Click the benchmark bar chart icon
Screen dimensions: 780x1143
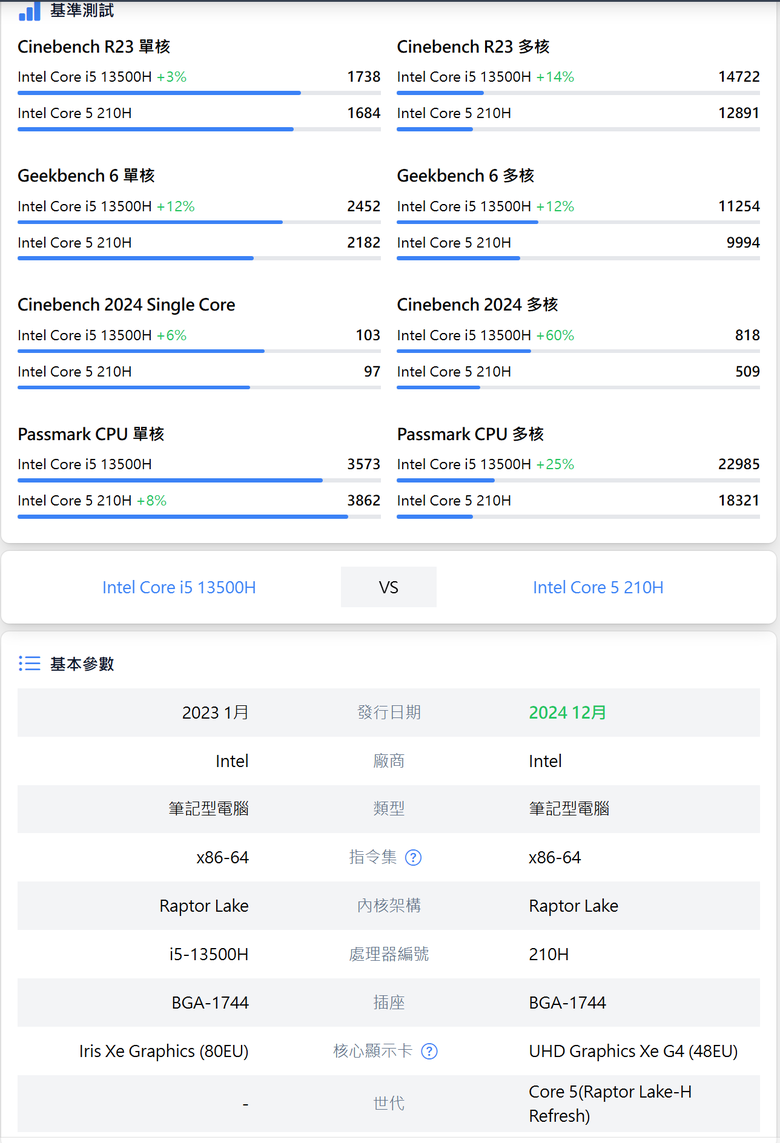click(x=29, y=11)
